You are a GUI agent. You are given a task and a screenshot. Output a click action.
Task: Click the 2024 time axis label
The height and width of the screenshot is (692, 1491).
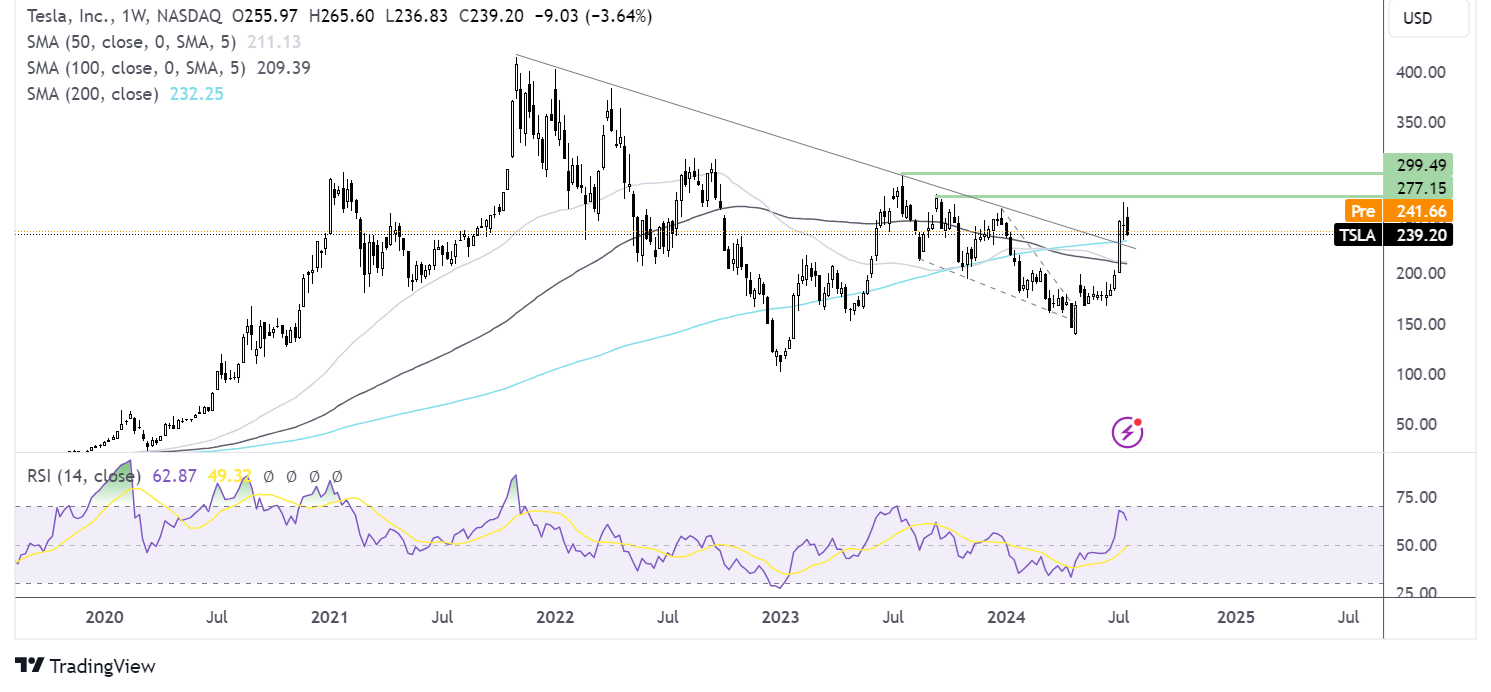[x=1008, y=617]
